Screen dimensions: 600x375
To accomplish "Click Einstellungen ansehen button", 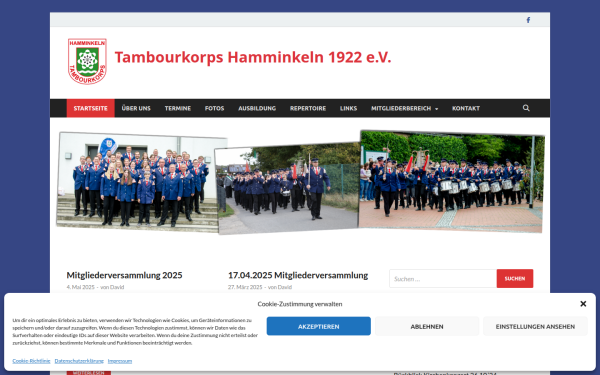I will pos(535,326).
